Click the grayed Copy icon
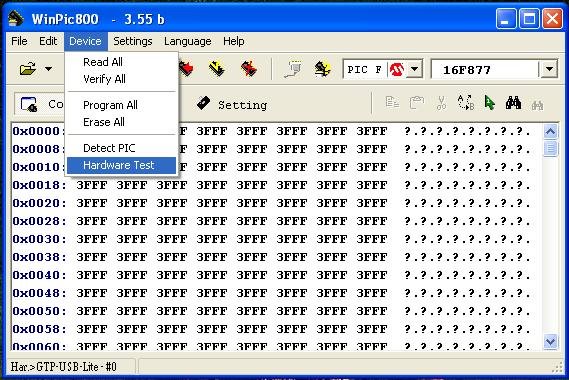Image resolution: width=569 pixels, height=380 pixels. pyautogui.click(x=392, y=103)
